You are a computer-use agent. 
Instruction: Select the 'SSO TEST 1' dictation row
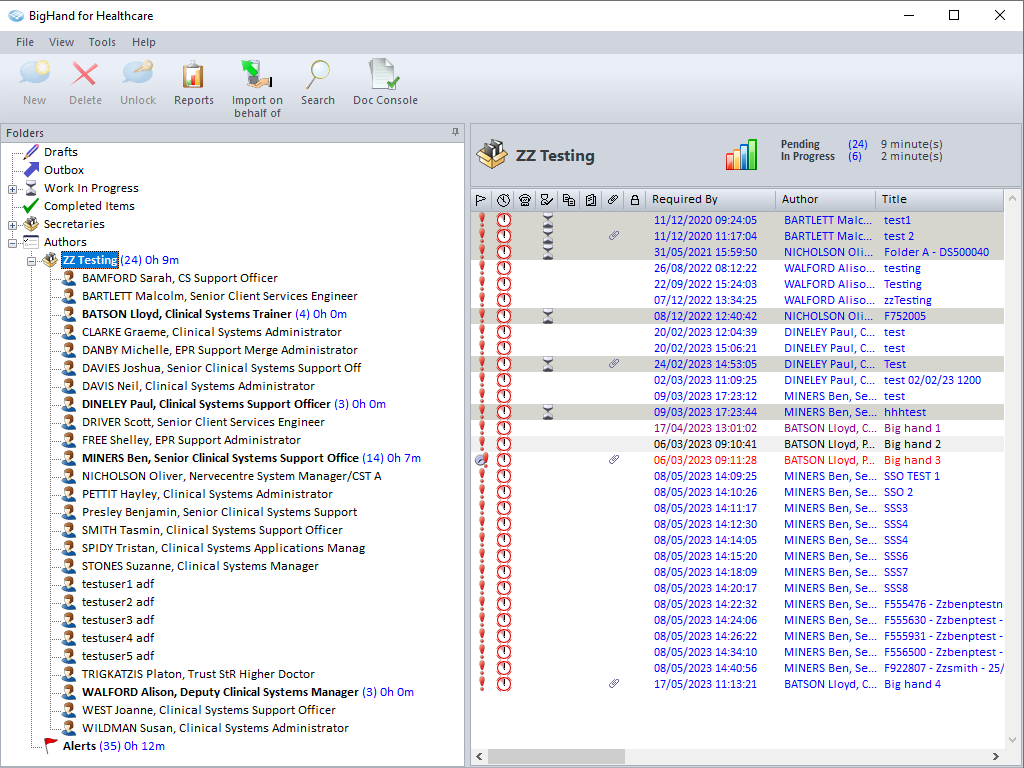(x=737, y=476)
